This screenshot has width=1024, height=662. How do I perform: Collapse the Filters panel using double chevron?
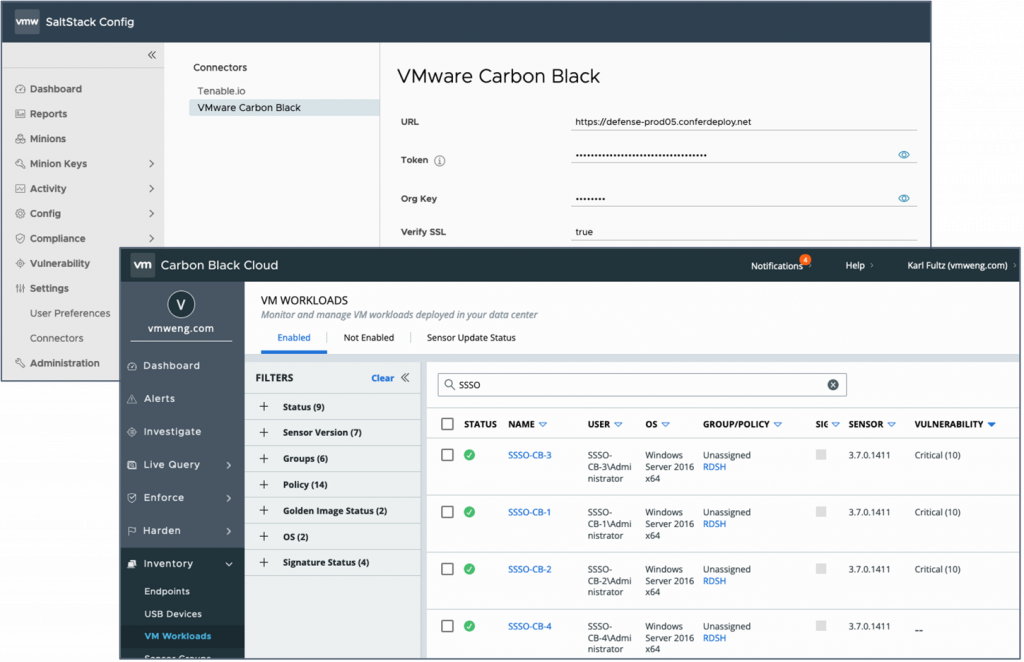[405, 378]
